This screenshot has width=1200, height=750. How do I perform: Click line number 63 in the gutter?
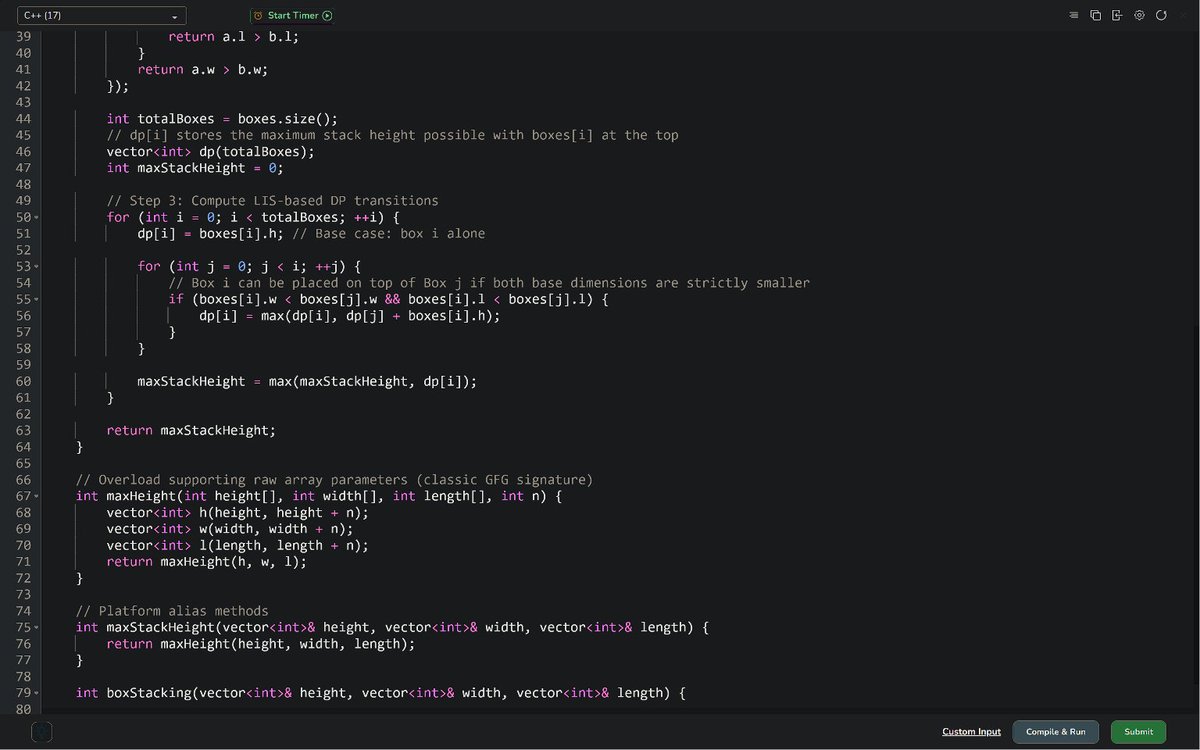tap(23, 431)
